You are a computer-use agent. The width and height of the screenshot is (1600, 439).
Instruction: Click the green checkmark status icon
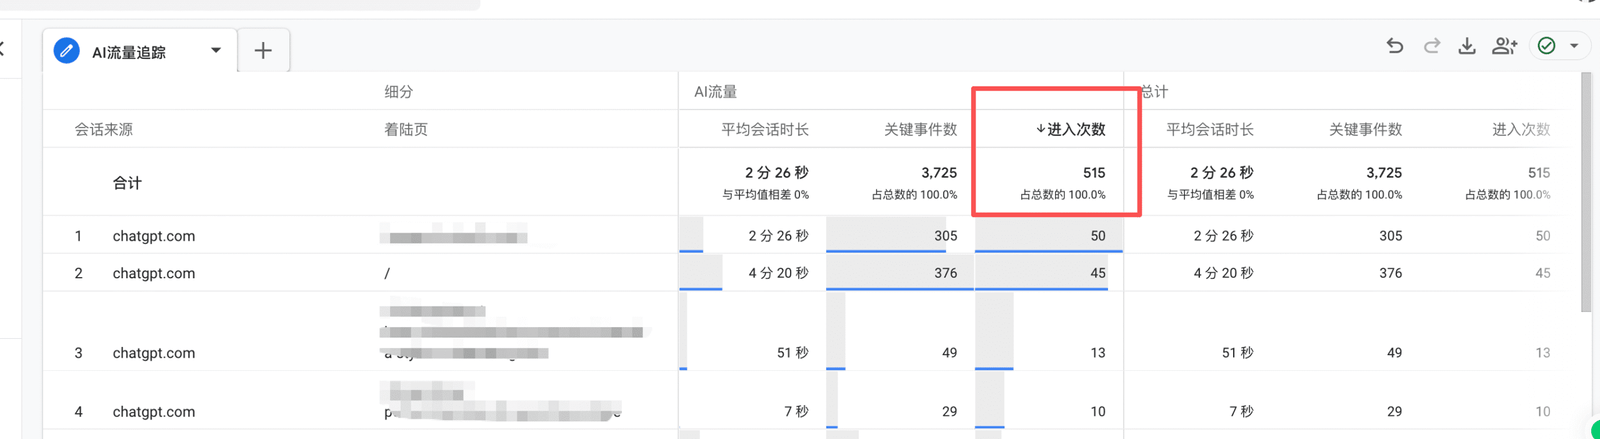pos(1547,46)
